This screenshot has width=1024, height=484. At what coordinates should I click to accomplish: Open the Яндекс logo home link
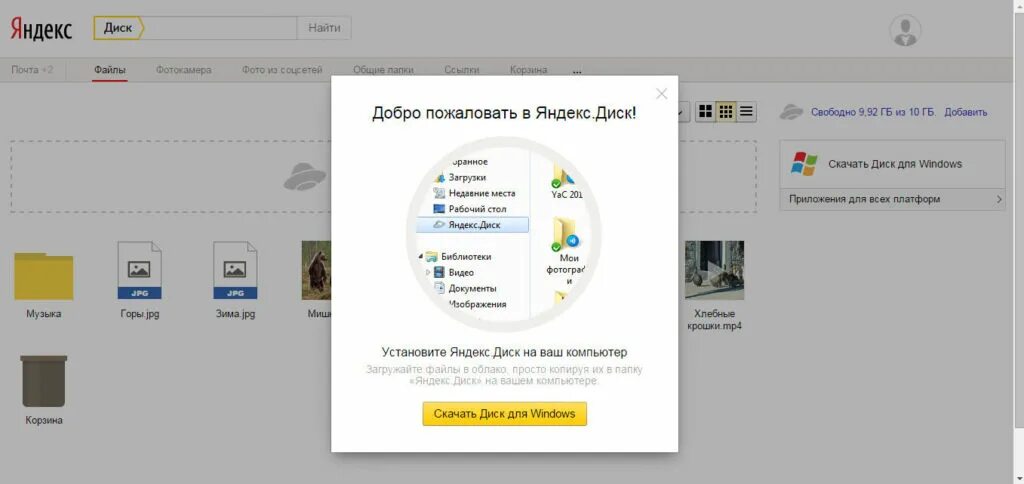[x=41, y=28]
